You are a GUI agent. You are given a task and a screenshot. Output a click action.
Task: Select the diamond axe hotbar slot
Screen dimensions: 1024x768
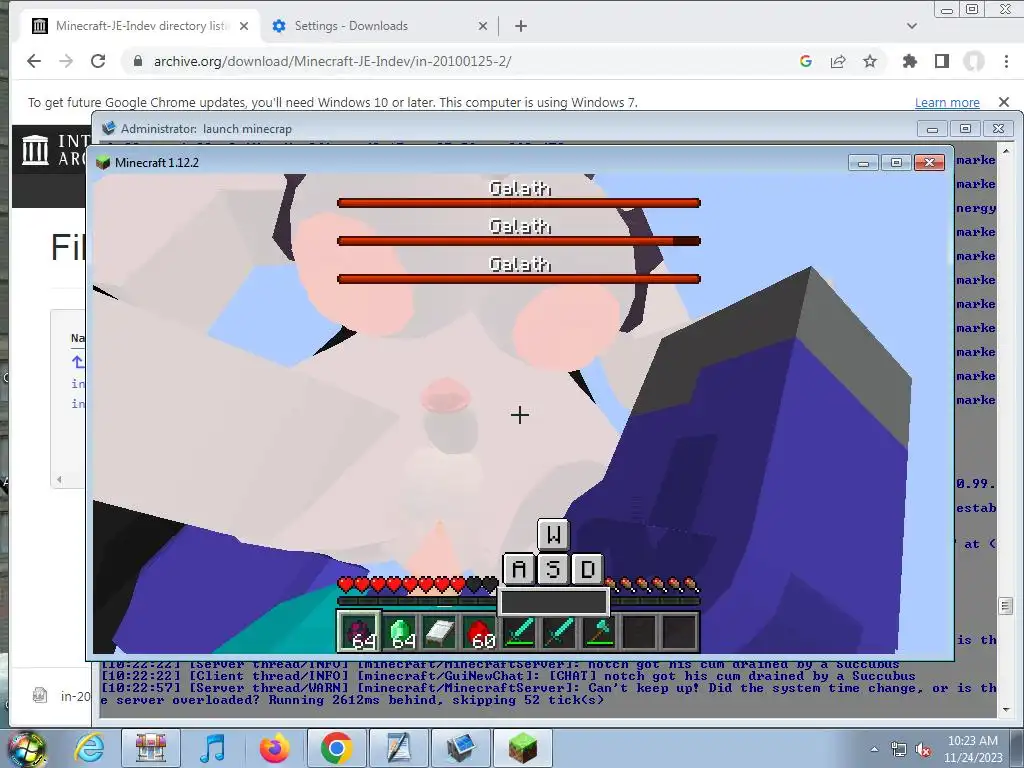pyautogui.click(x=599, y=632)
